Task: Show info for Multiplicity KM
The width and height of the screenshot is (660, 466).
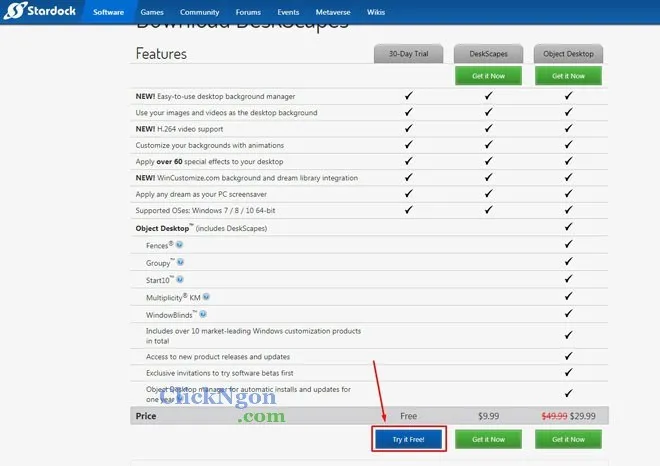Action: tap(206, 297)
